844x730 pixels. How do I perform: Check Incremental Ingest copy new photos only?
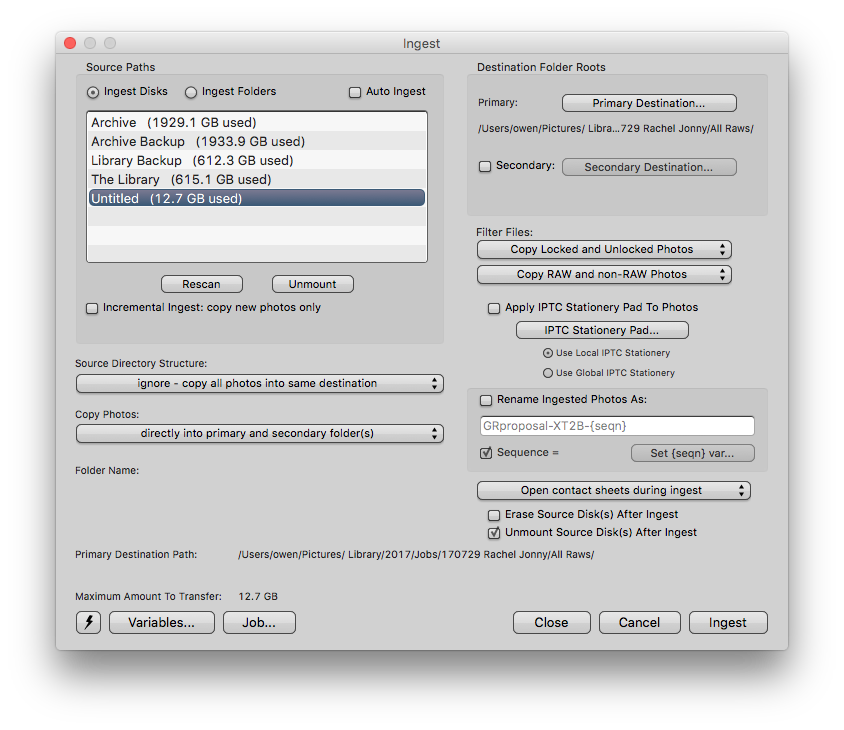[93, 308]
